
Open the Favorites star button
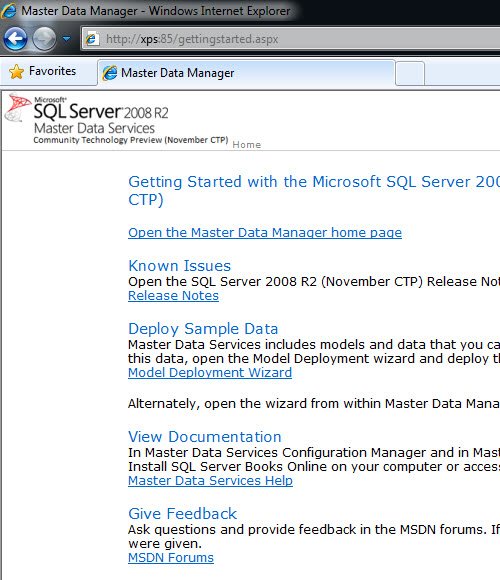tap(43, 71)
